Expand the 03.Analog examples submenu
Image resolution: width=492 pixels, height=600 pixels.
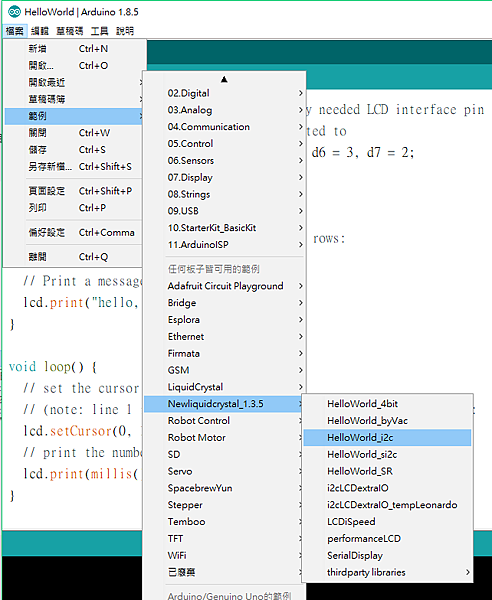(x=225, y=110)
